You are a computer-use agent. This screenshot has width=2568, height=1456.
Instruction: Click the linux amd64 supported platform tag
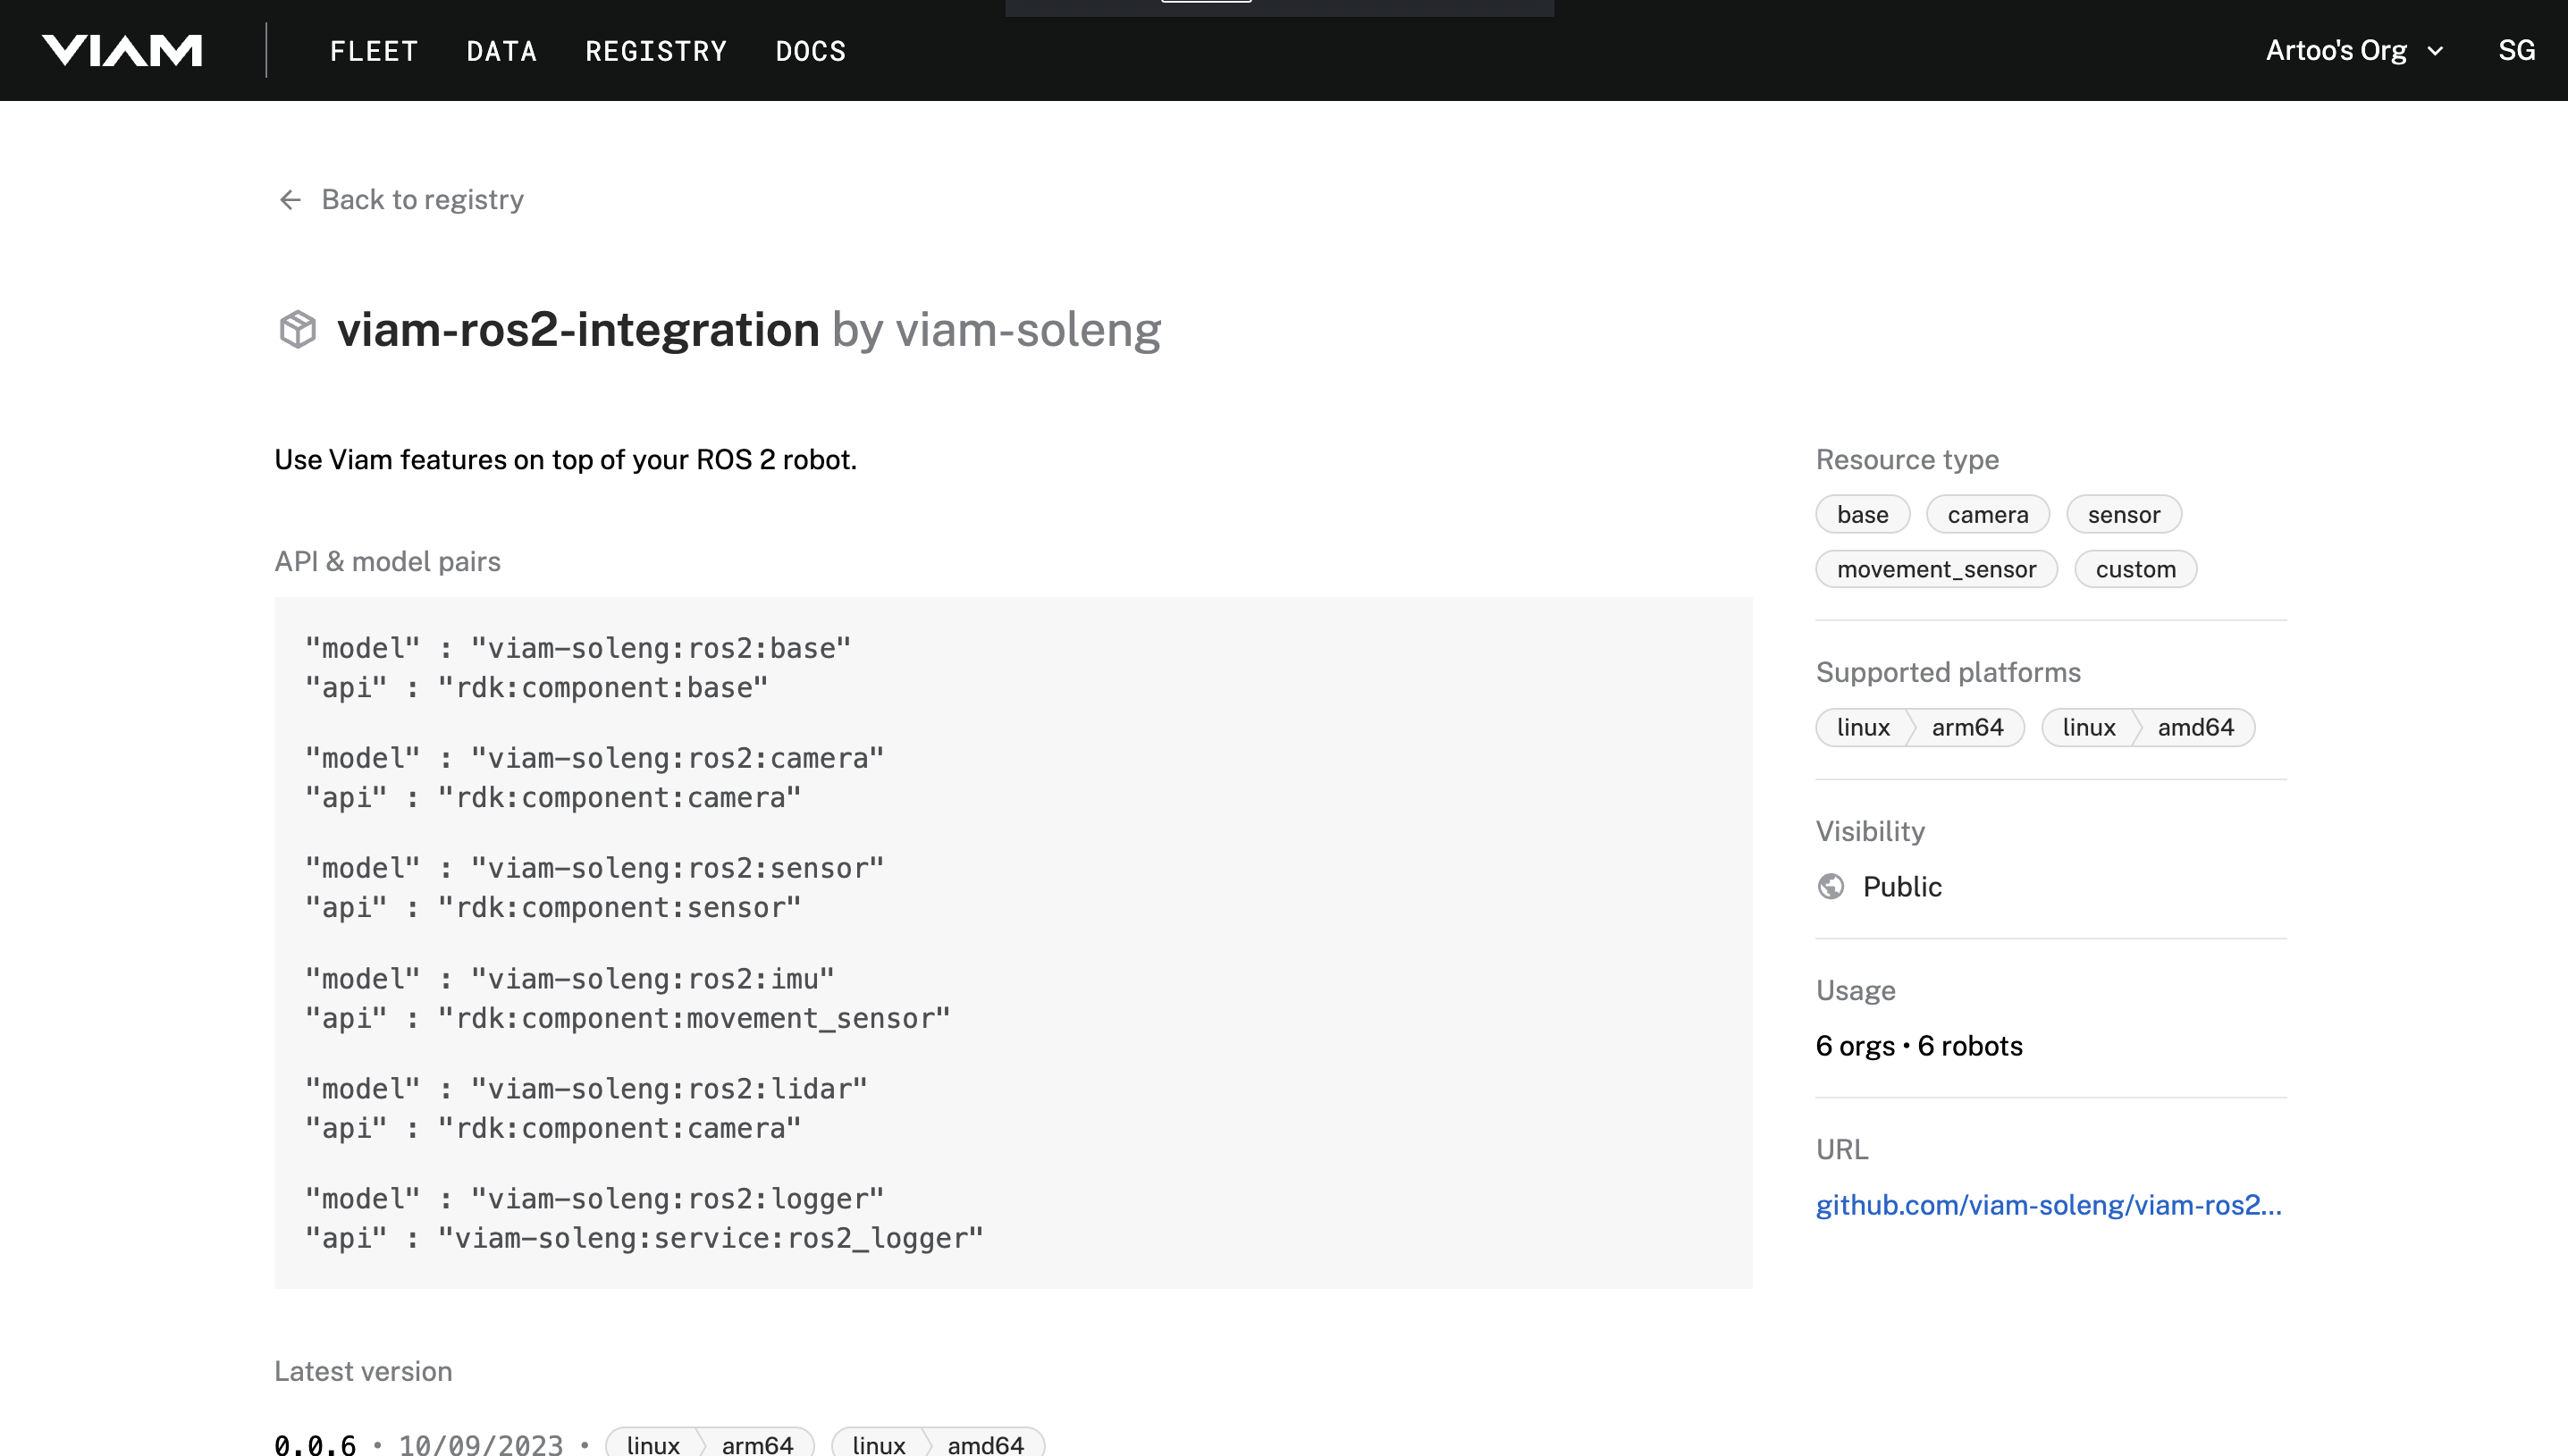(2148, 727)
